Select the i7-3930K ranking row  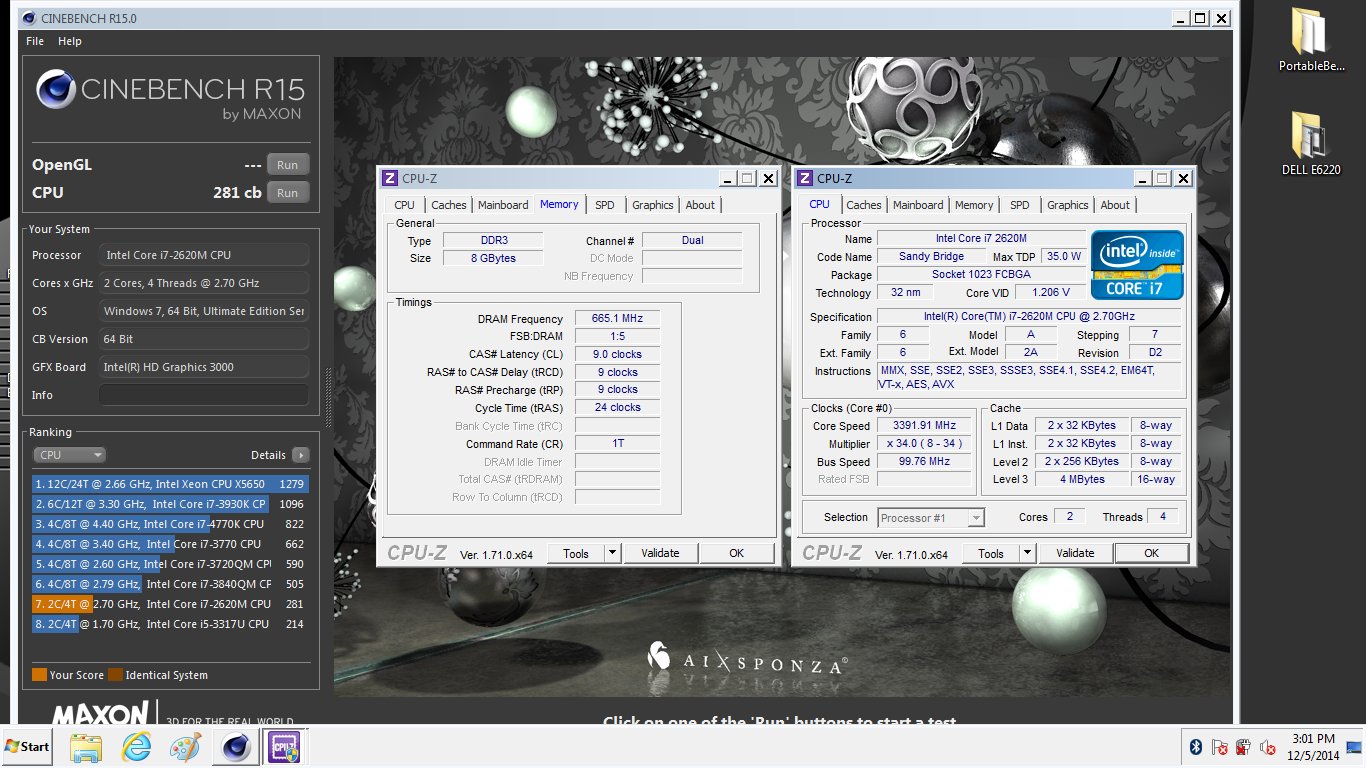click(x=170, y=504)
